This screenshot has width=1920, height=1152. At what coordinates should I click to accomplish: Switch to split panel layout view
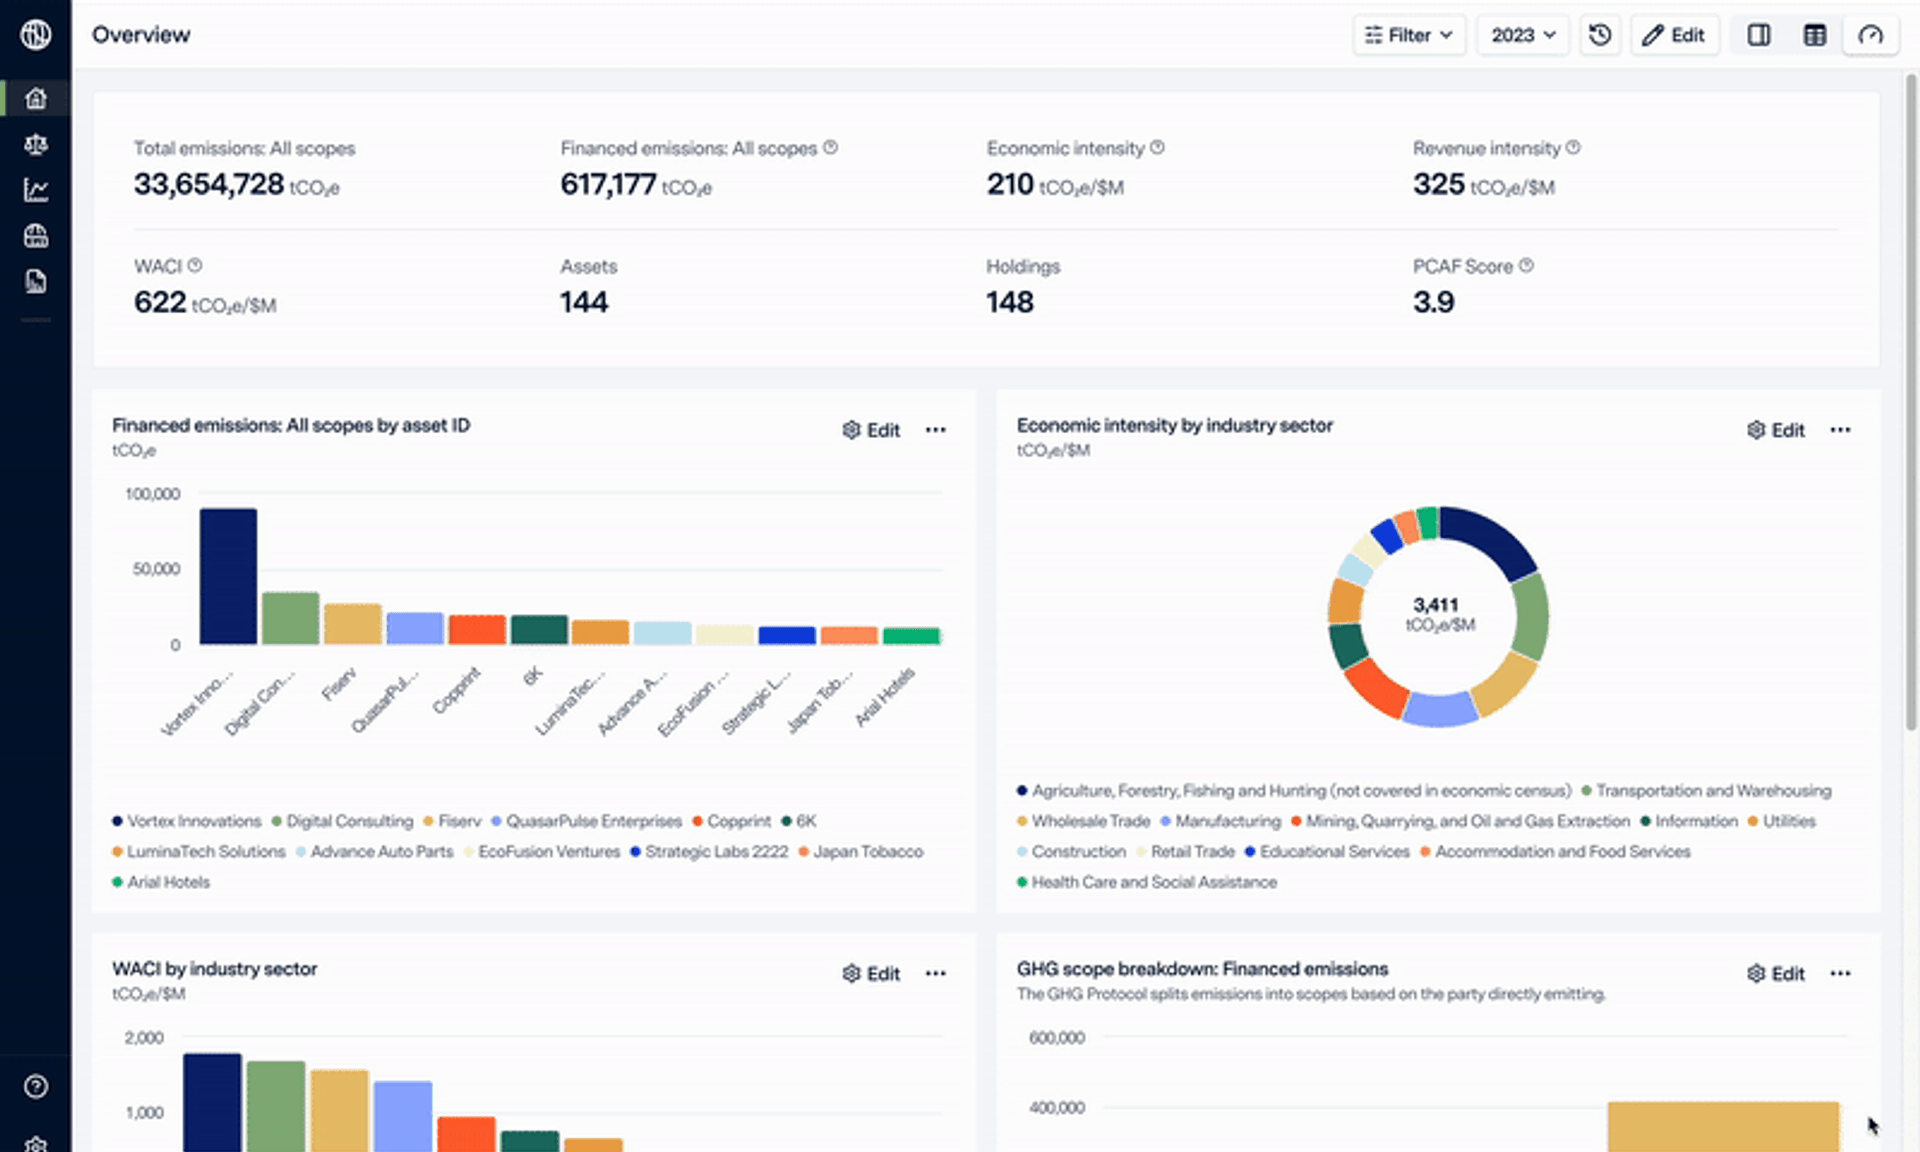(x=1759, y=35)
